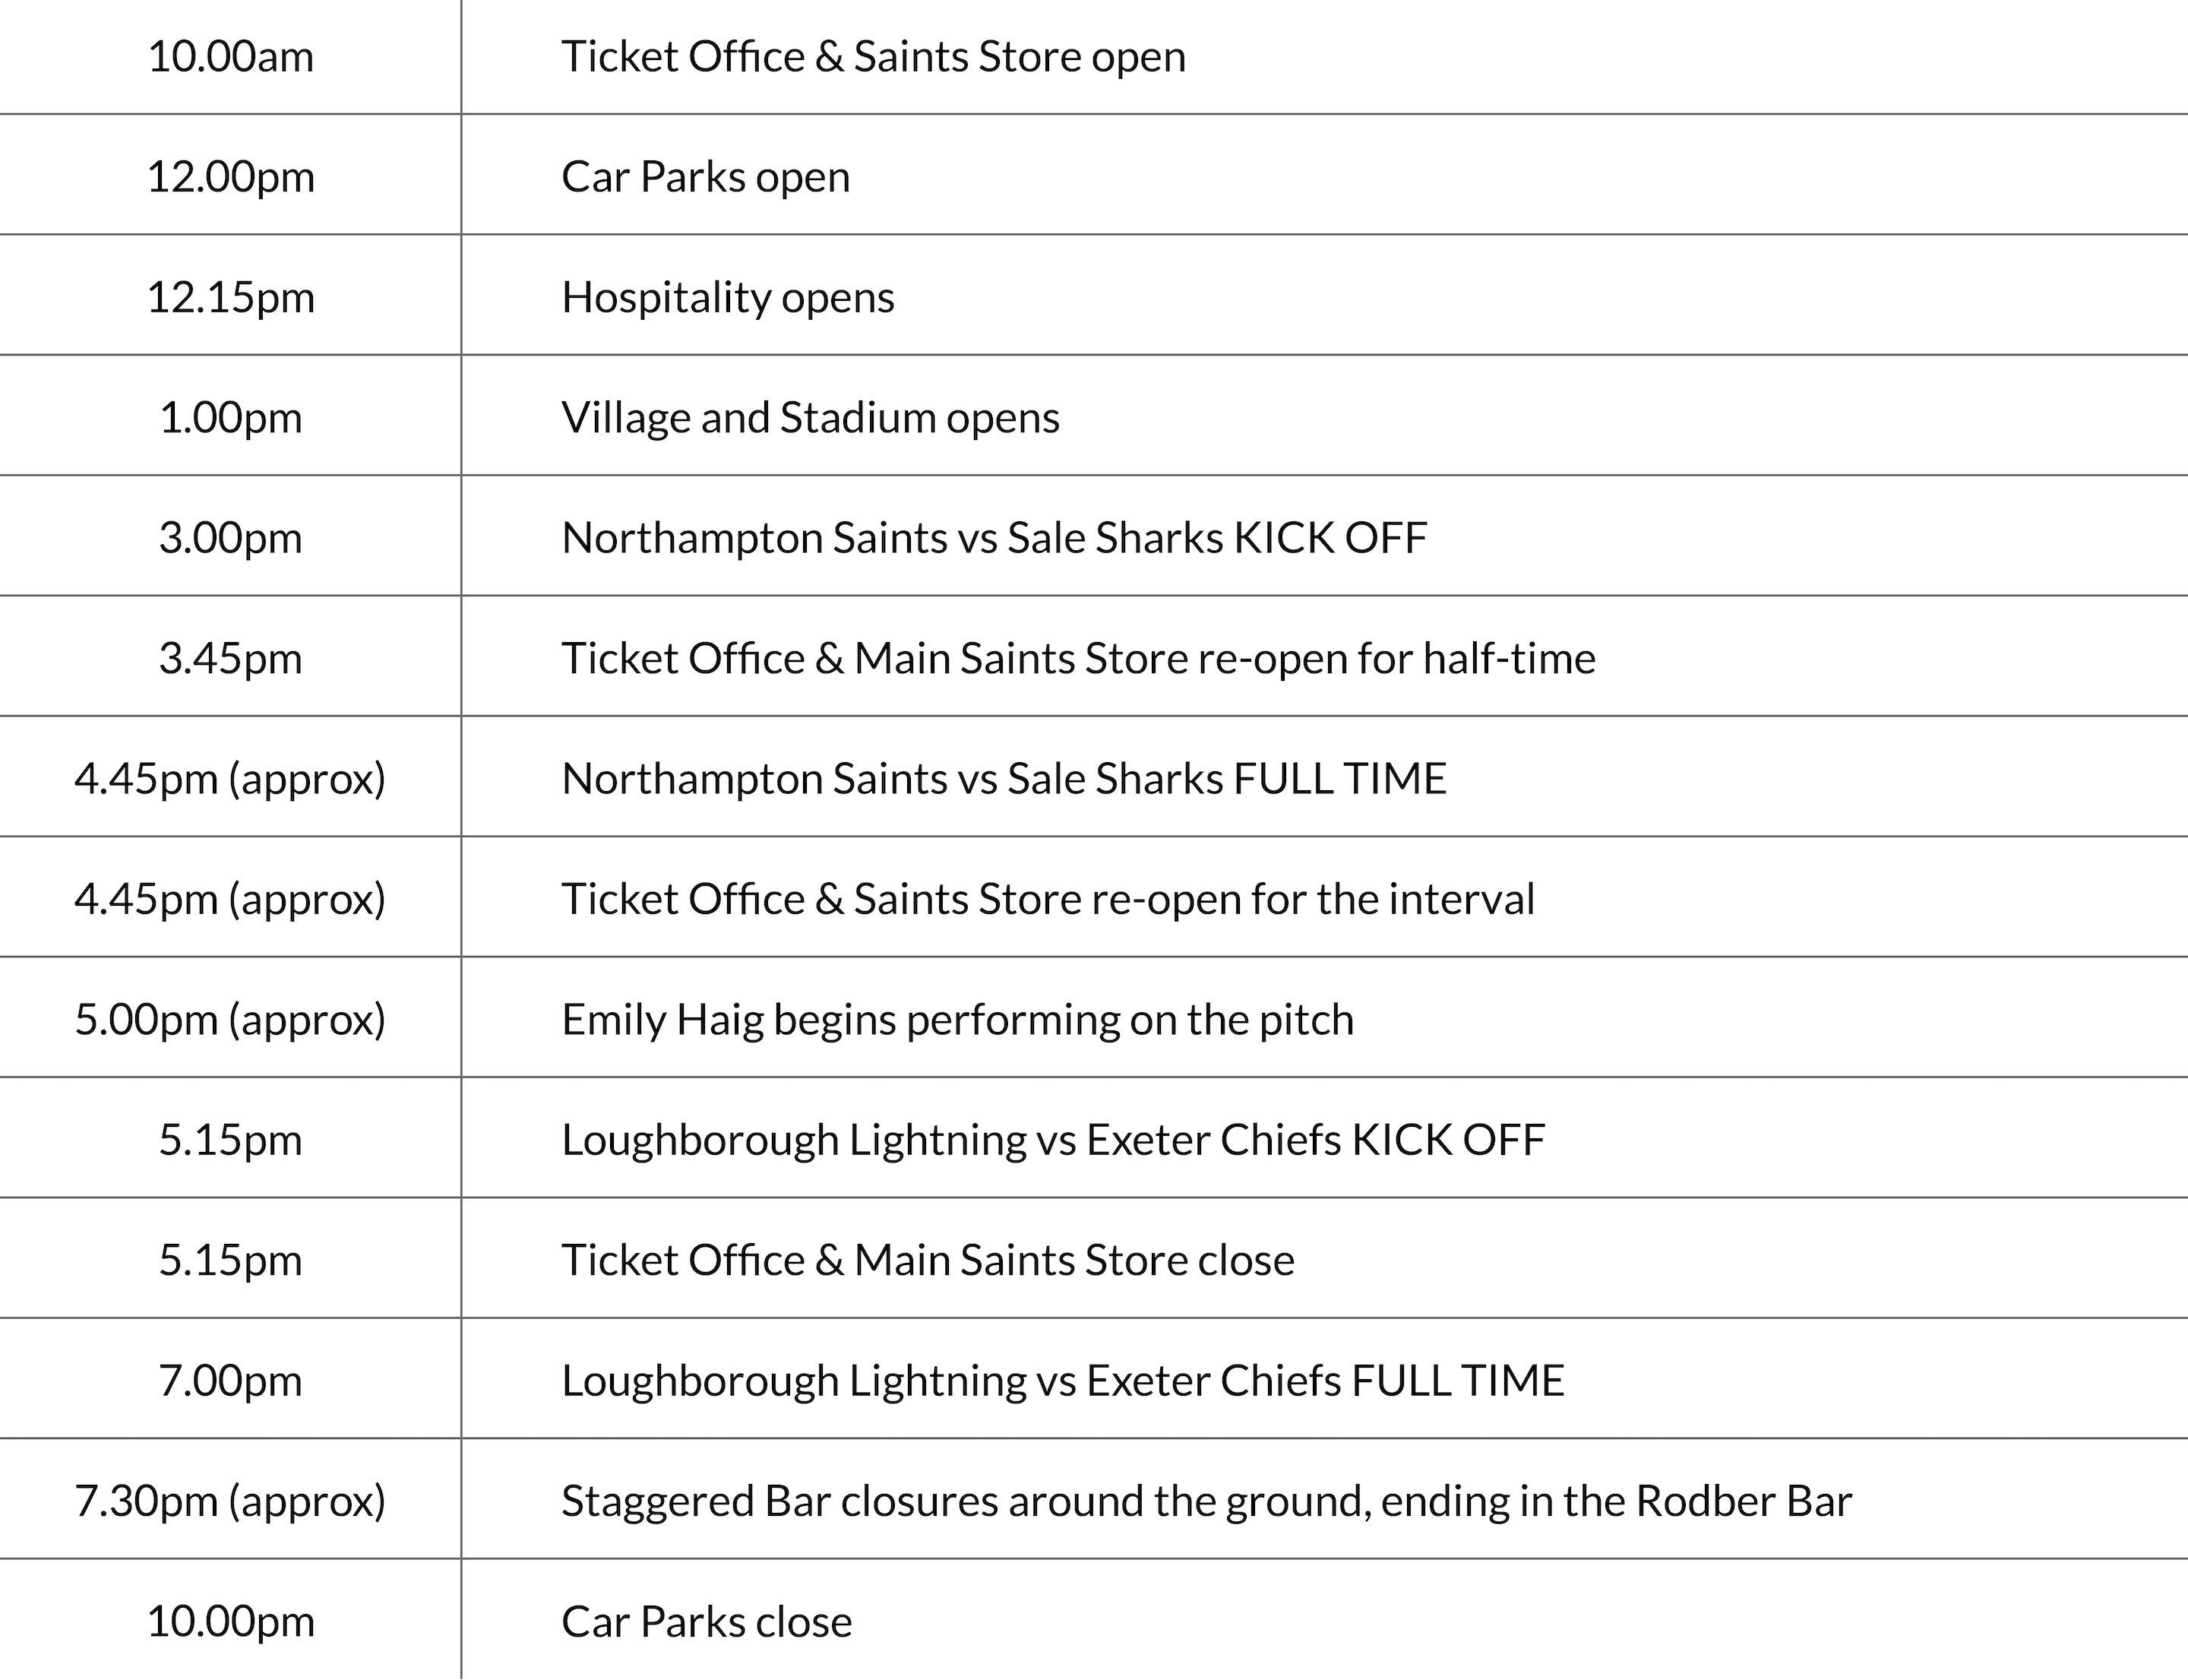Select the 3.00pm time cell
This screenshot has height=1680, width=2188.
tap(230, 538)
